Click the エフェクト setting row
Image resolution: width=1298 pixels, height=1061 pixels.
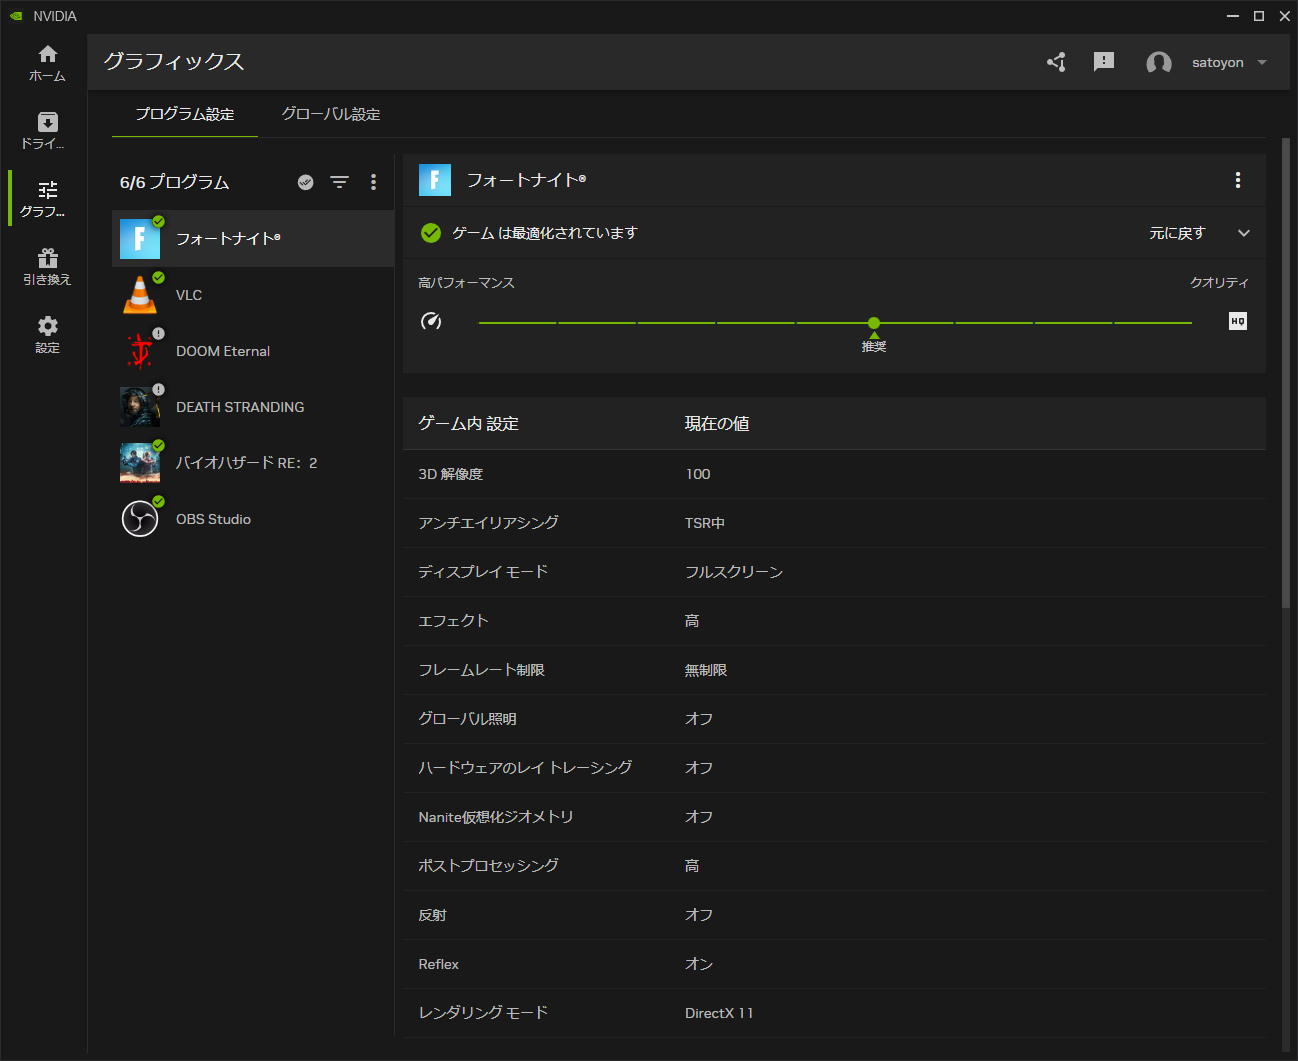click(834, 621)
